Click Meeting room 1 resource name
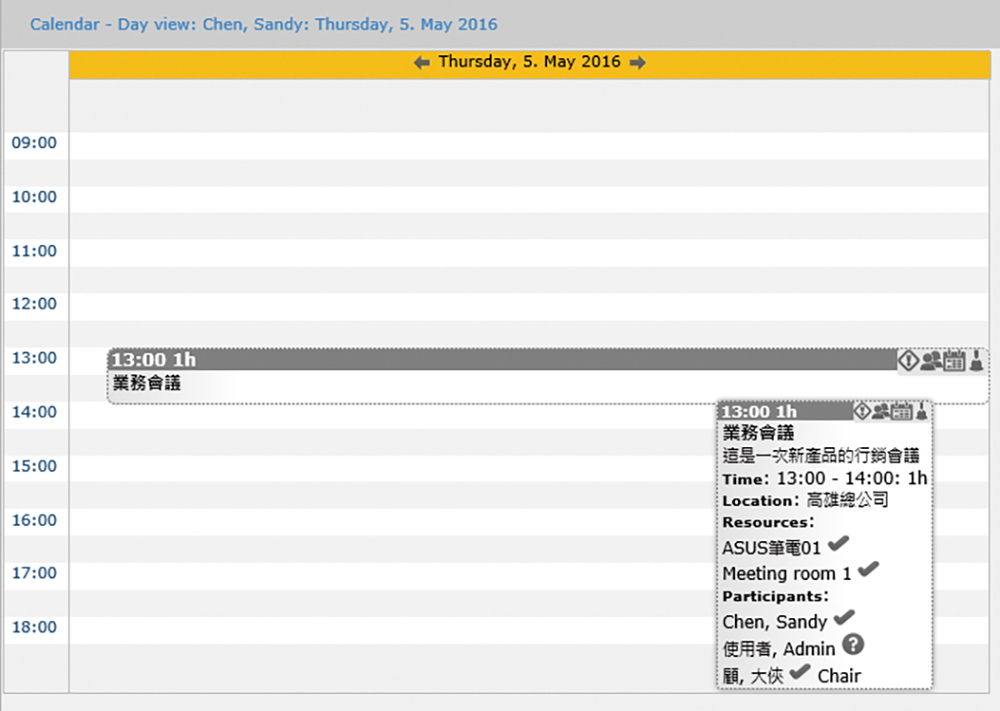Viewport: 1000px width, 711px height. coord(787,573)
